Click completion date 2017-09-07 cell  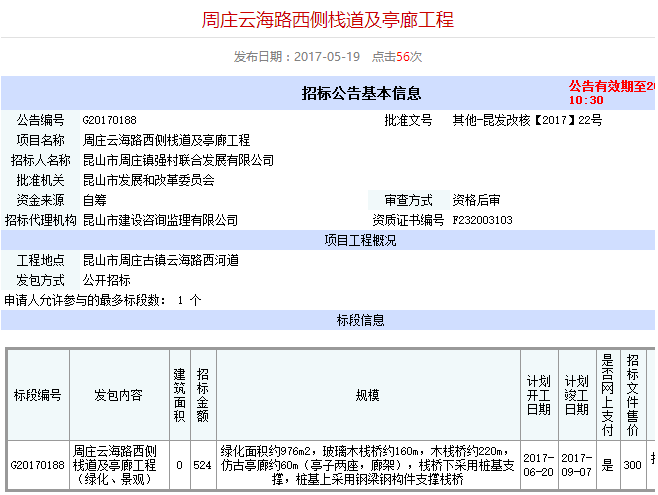pos(577,465)
